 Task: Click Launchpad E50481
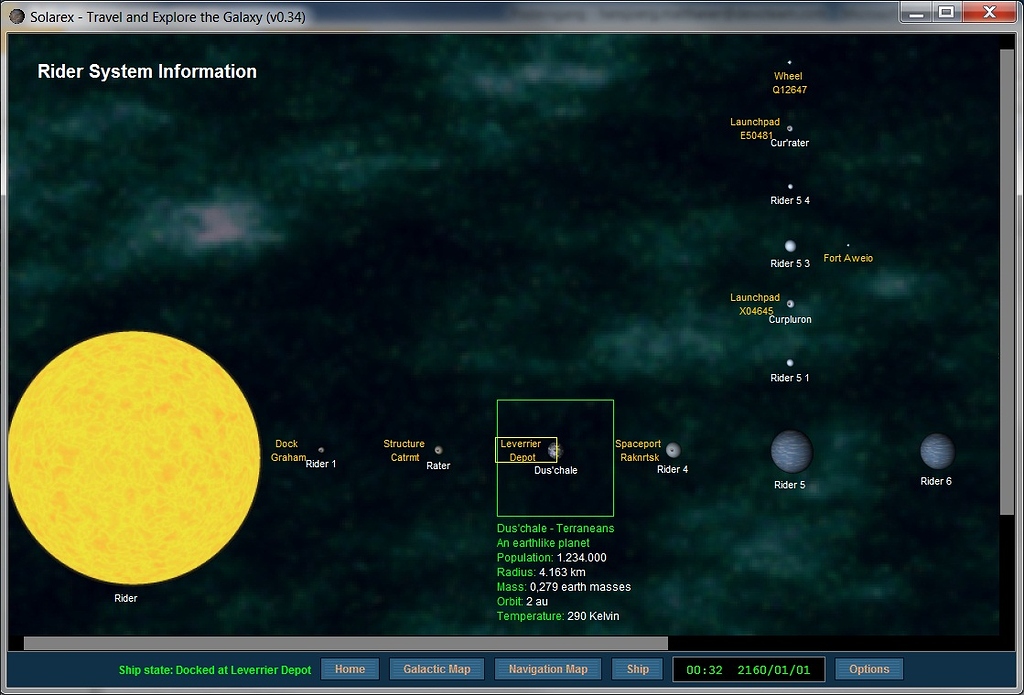755,128
